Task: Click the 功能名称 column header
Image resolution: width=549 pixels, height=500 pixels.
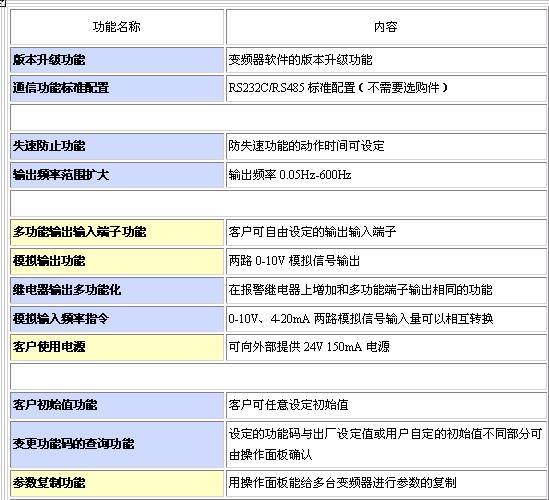Action: tap(117, 27)
